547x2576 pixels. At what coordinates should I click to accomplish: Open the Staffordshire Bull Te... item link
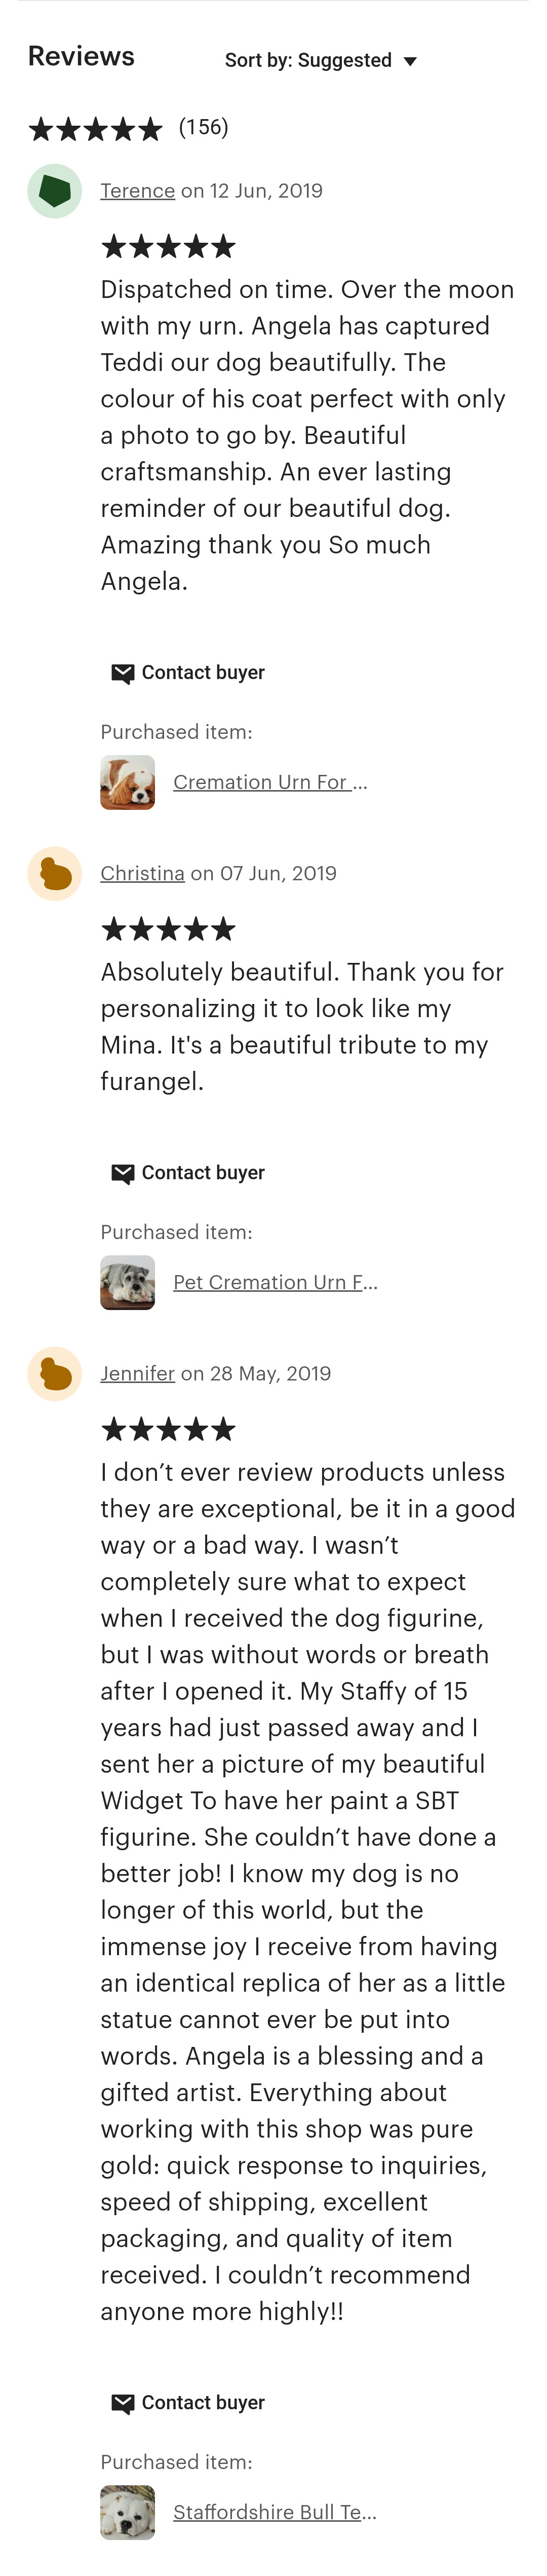click(x=274, y=2512)
